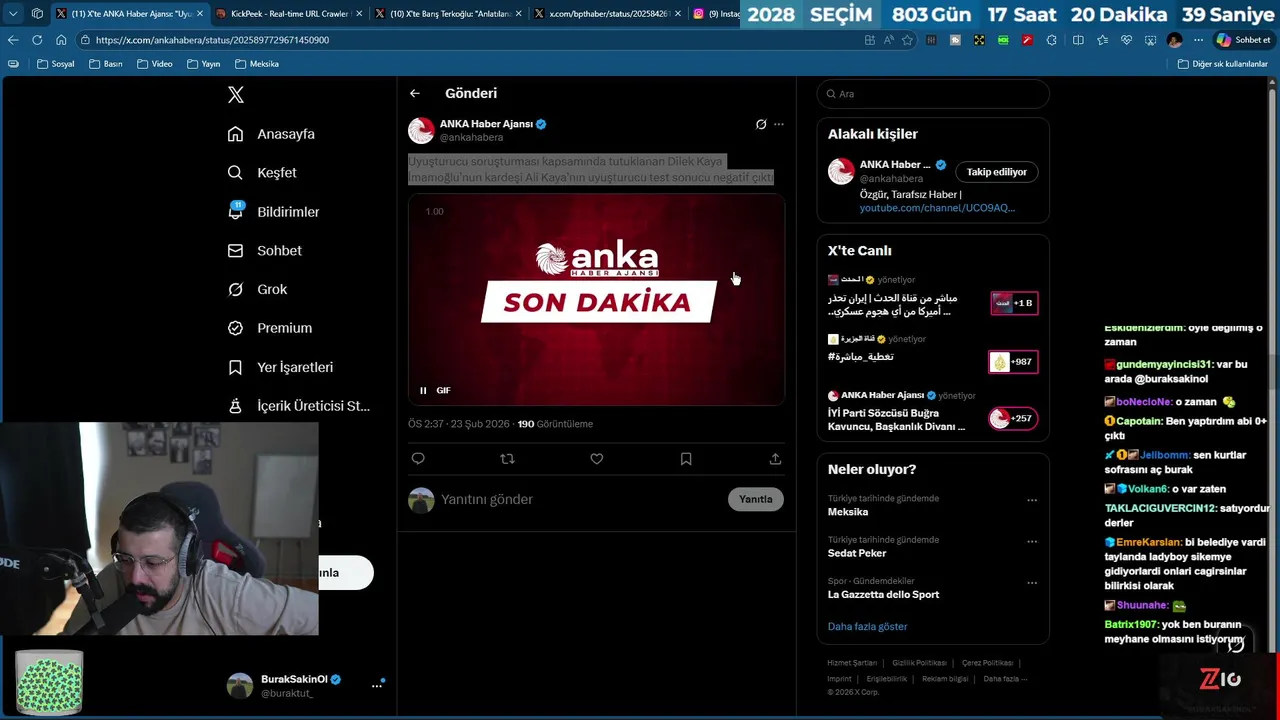Click Daha fazla göster link

click(x=867, y=627)
